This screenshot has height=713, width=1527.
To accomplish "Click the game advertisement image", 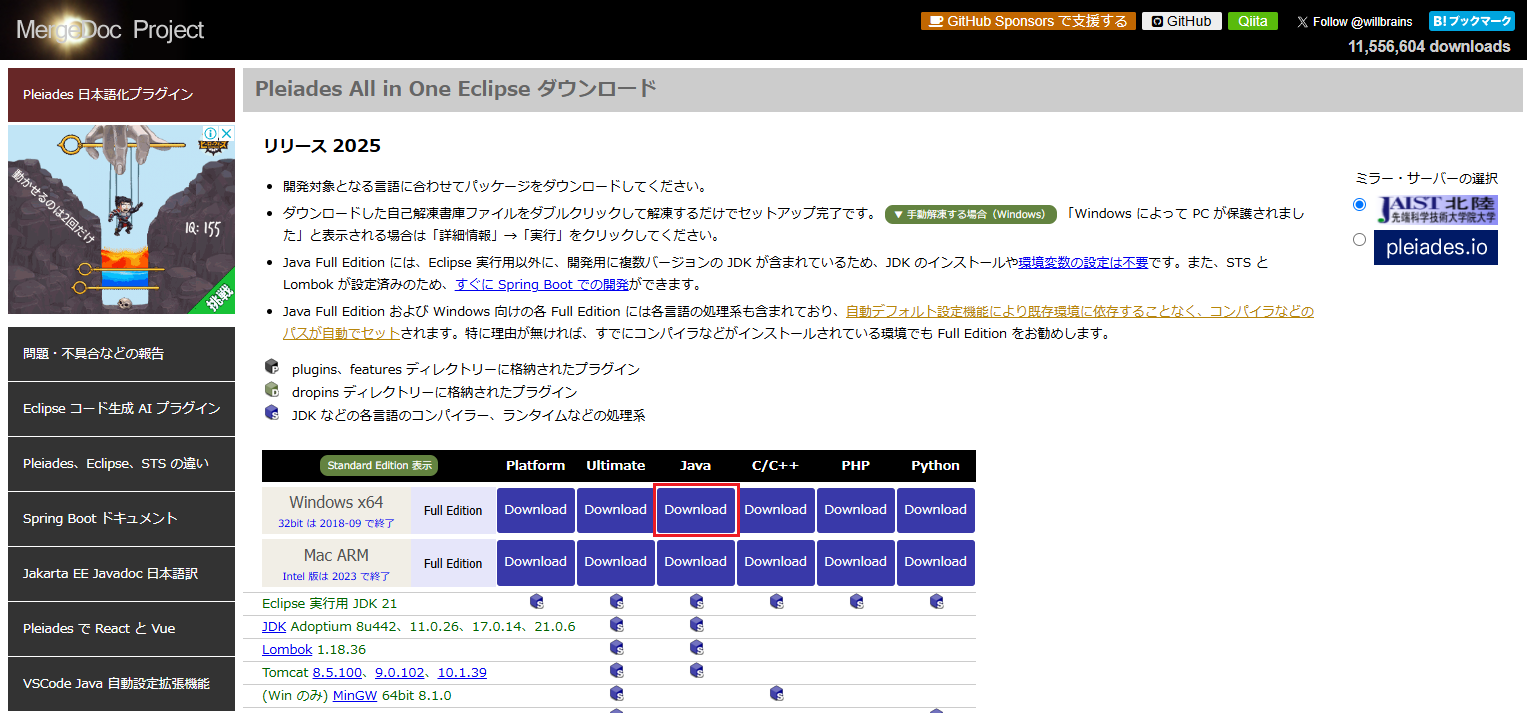I will point(122,219).
